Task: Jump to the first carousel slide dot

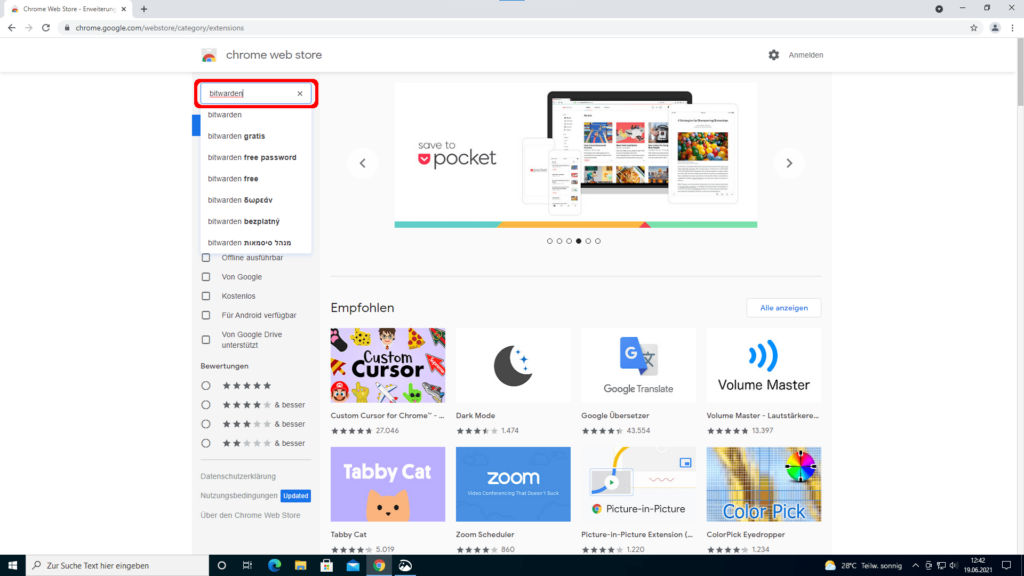Action: 550,241
